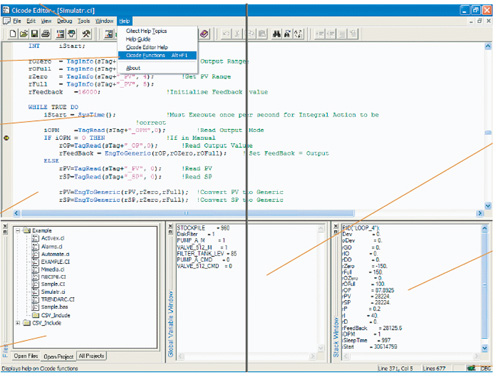Viewport: 500px width, 377px height.
Task: Choose Help Guide from Help menu
Action: pyautogui.click(x=138, y=39)
